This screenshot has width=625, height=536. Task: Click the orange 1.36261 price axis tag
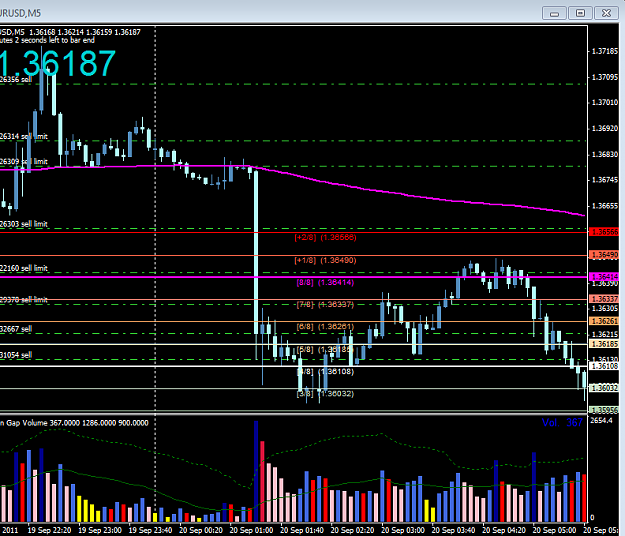point(604,321)
